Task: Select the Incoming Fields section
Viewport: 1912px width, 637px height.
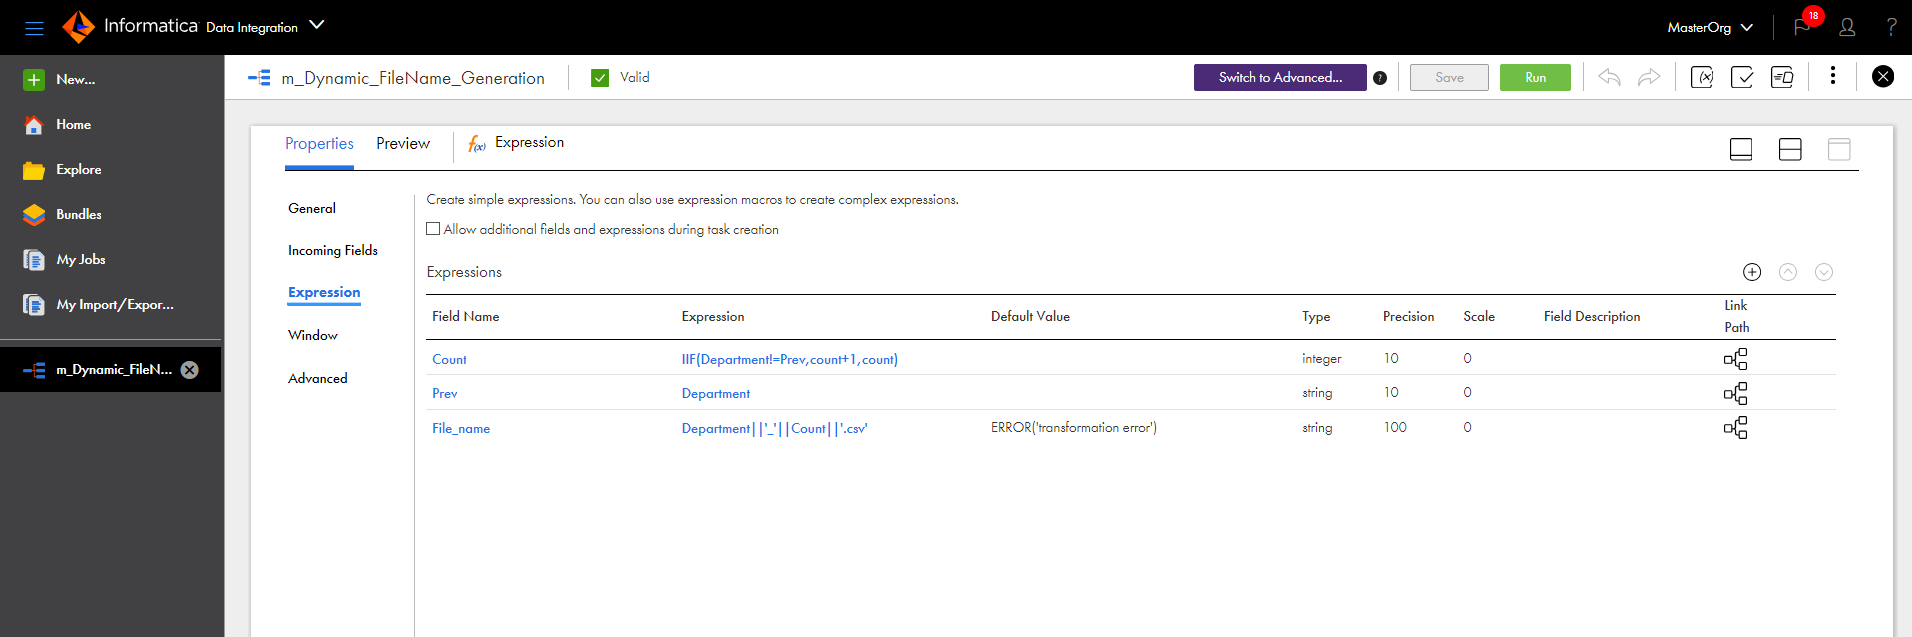Action: click(333, 250)
